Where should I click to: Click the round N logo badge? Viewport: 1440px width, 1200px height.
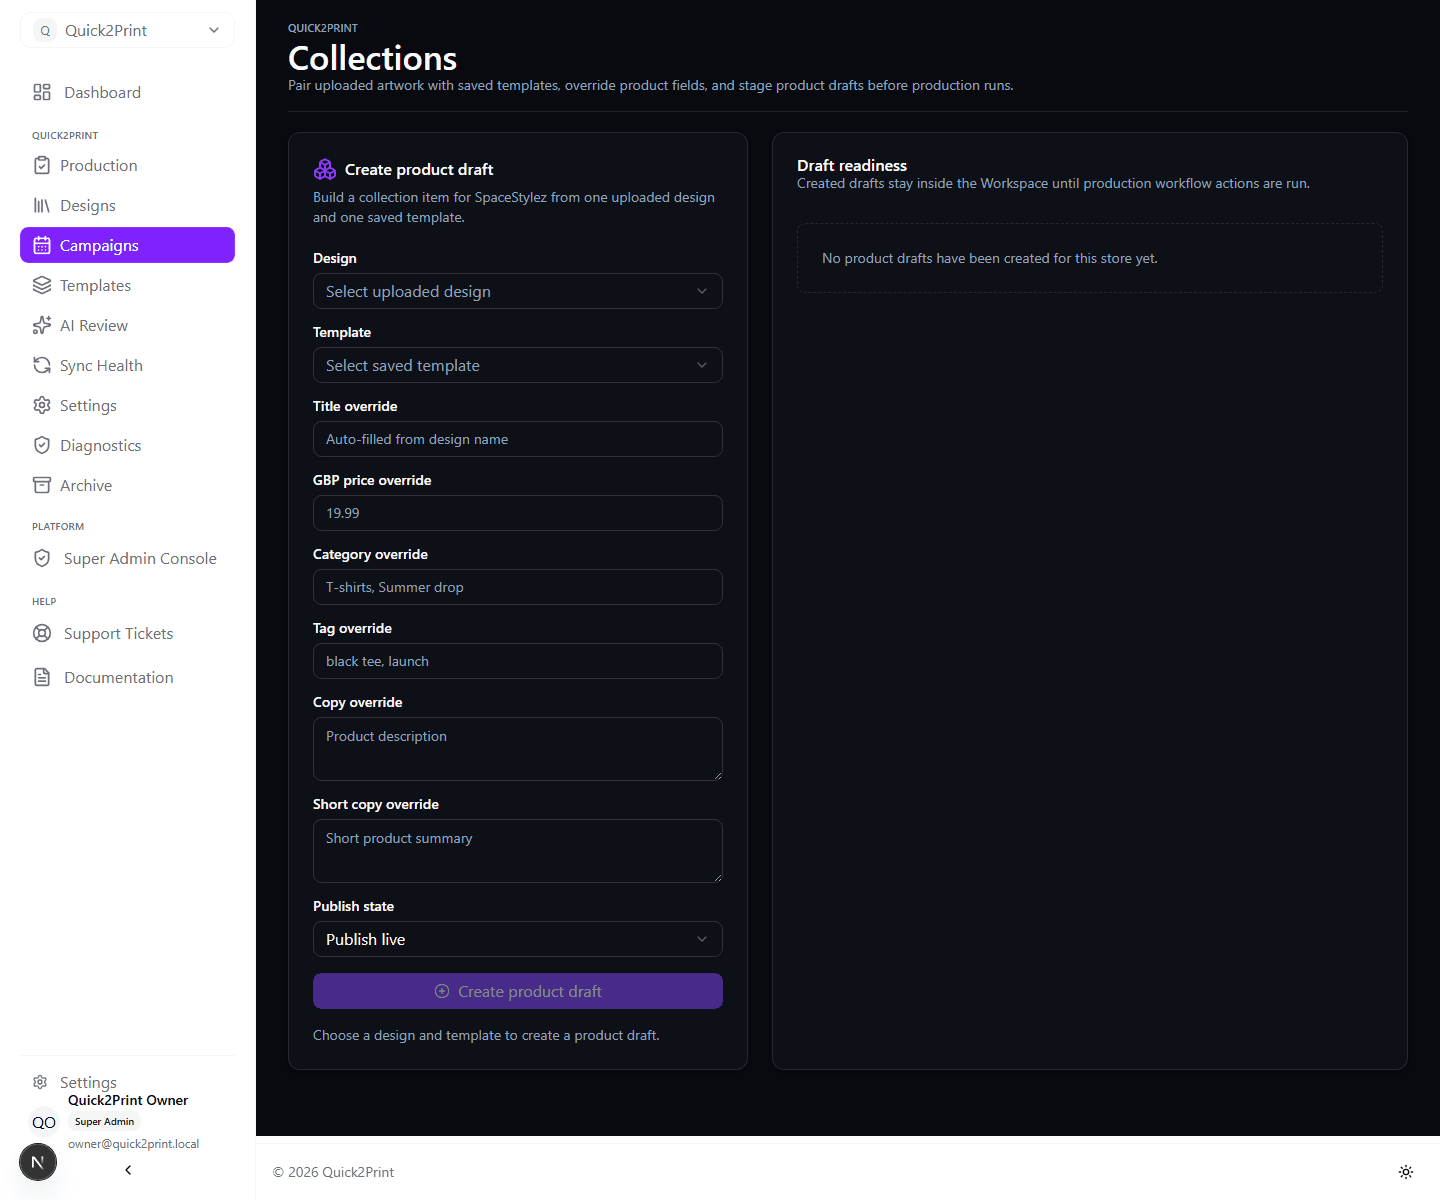point(38,1162)
